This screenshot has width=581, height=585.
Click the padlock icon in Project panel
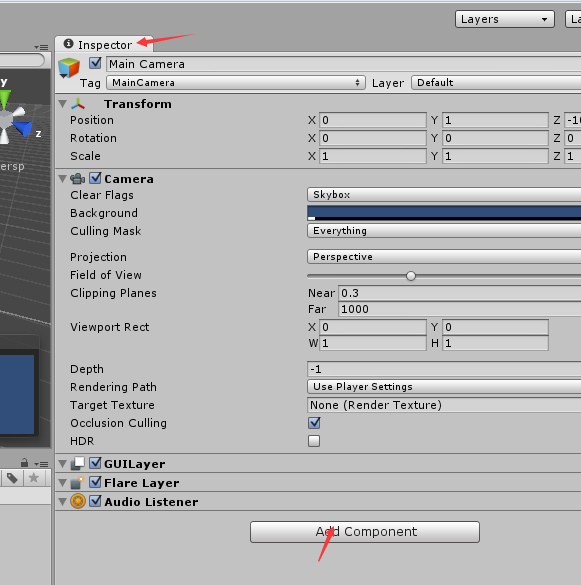[24, 463]
